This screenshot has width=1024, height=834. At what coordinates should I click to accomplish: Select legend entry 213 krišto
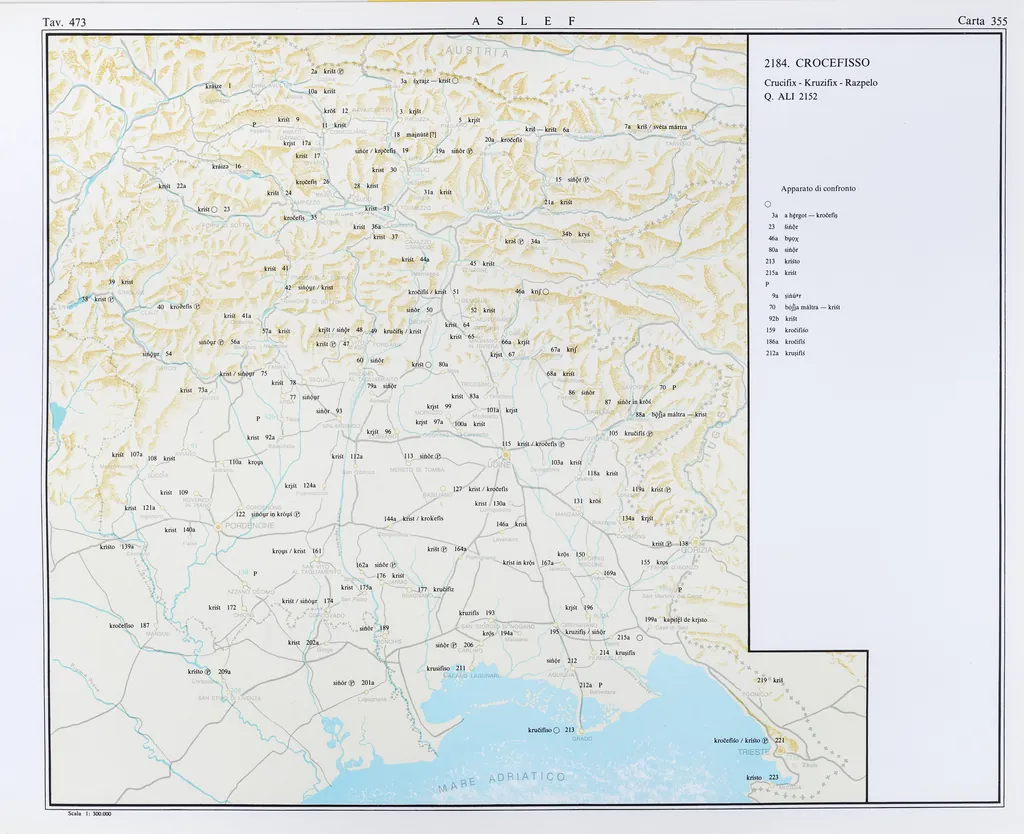tap(784, 261)
